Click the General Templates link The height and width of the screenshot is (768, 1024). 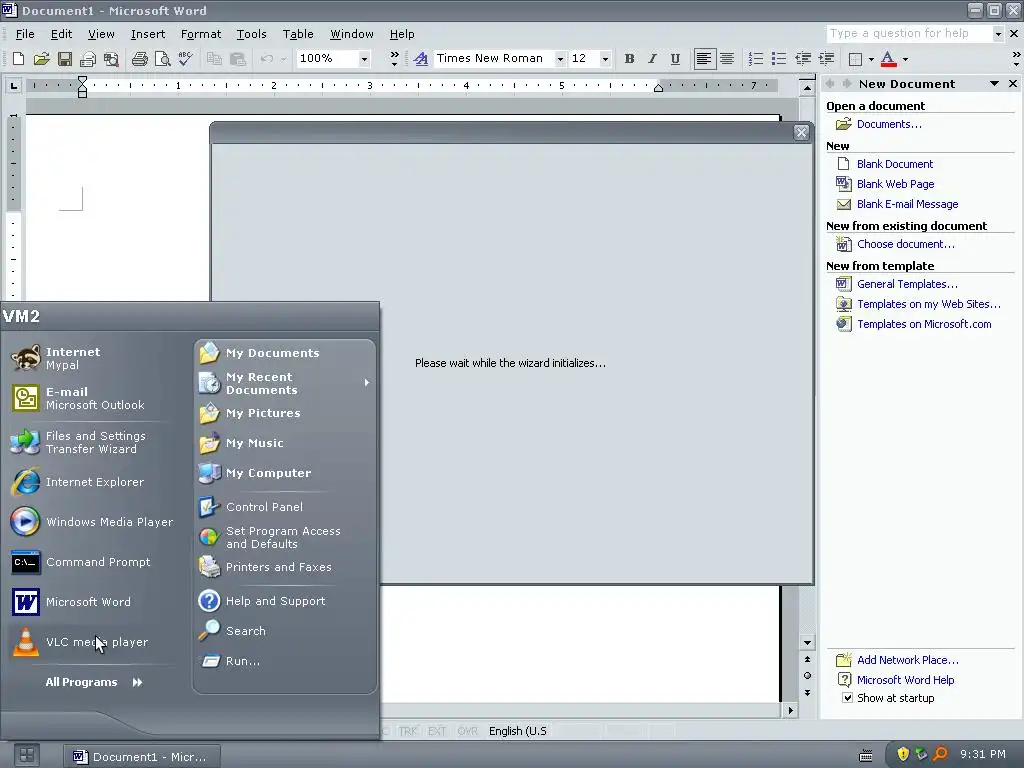[907, 284]
